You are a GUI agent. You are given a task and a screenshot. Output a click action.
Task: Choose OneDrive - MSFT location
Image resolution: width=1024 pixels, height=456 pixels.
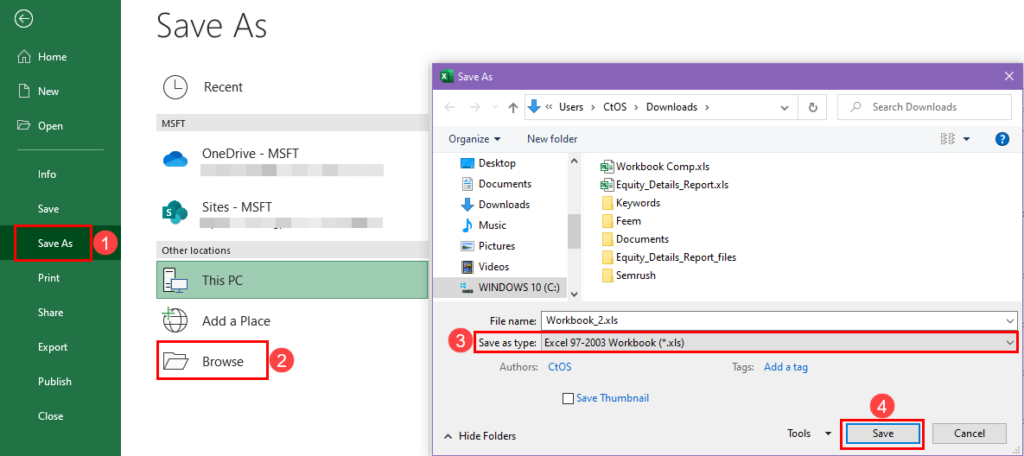292,161
